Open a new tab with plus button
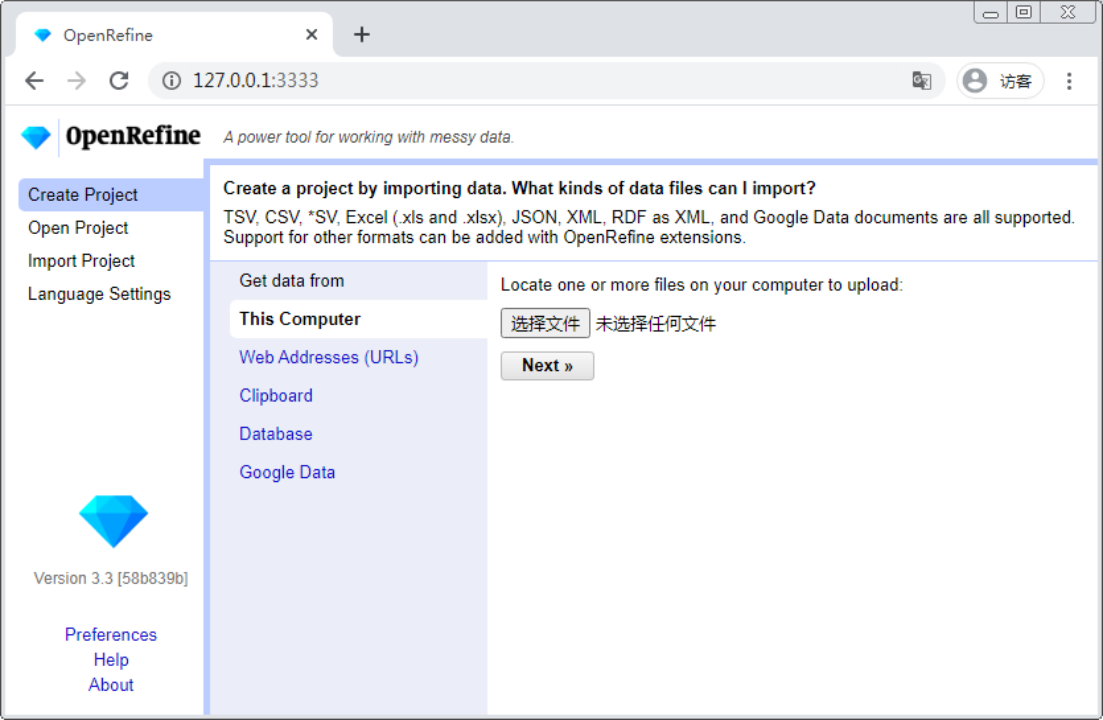This screenshot has height=720, width=1103. 362,34
